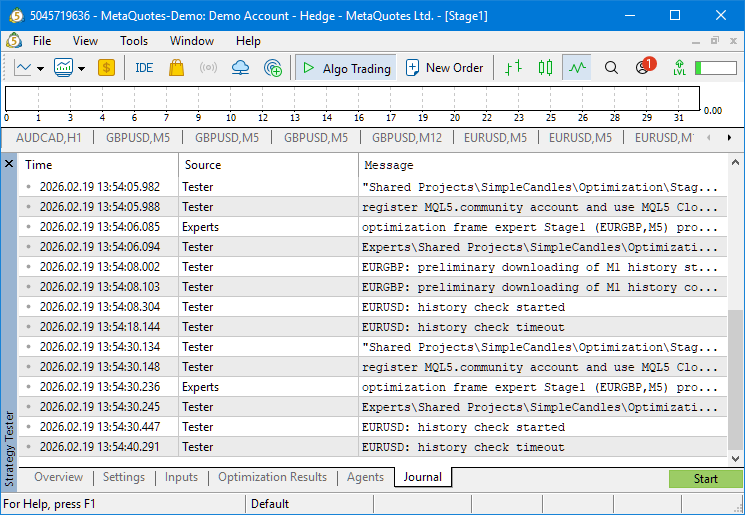Open the View menu

85,41
